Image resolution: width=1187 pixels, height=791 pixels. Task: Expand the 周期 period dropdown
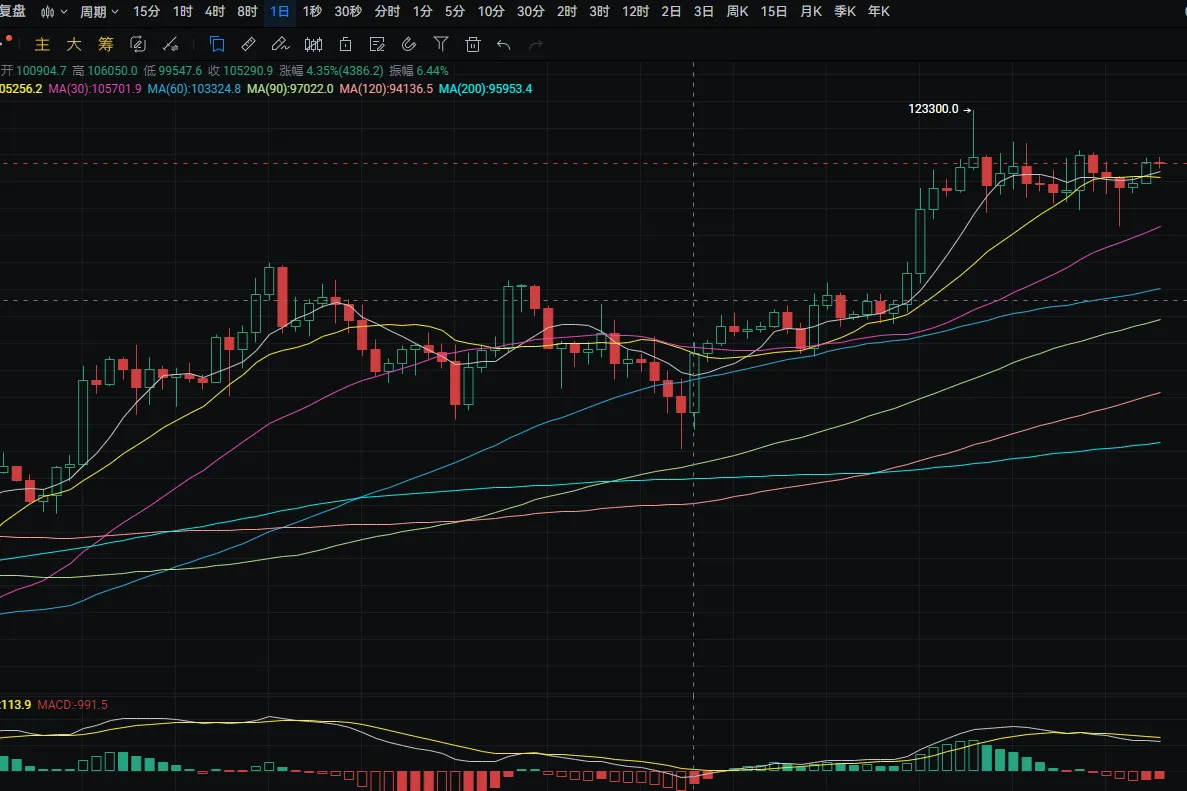point(99,12)
